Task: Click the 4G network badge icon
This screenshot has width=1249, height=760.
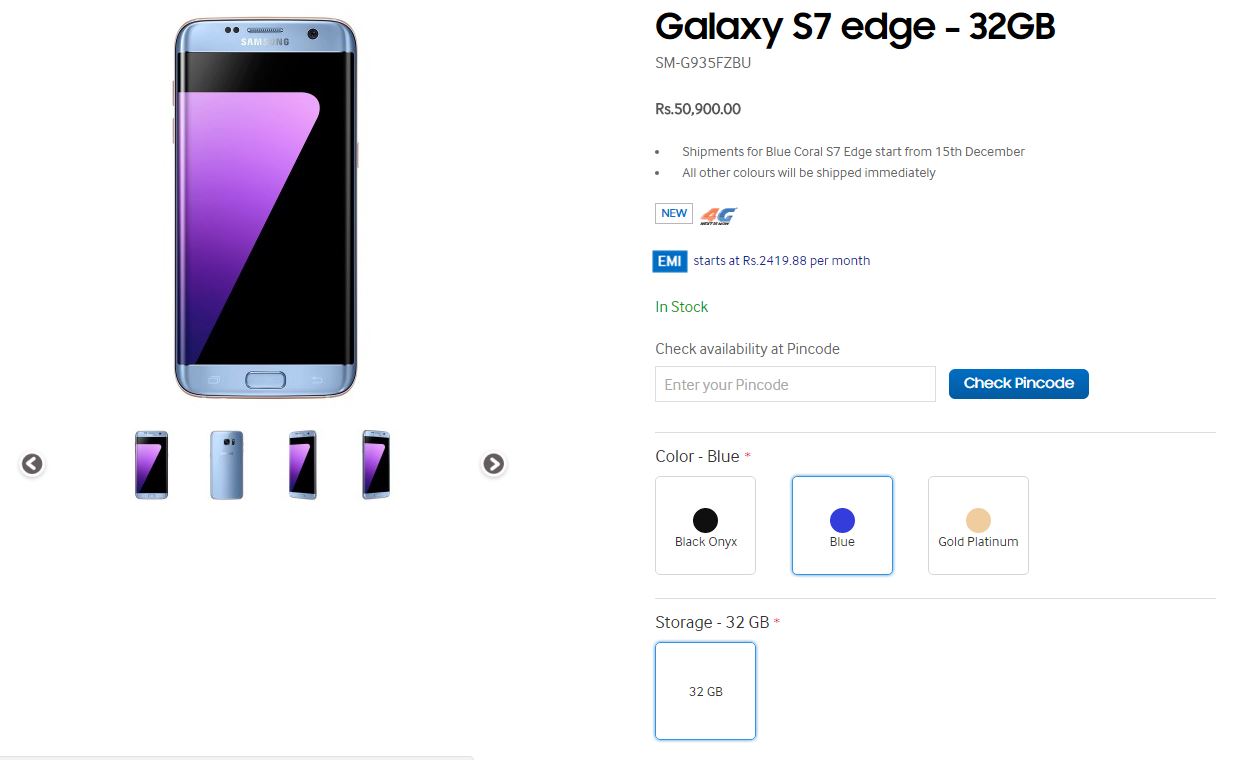Action: pyautogui.click(x=718, y=215)
